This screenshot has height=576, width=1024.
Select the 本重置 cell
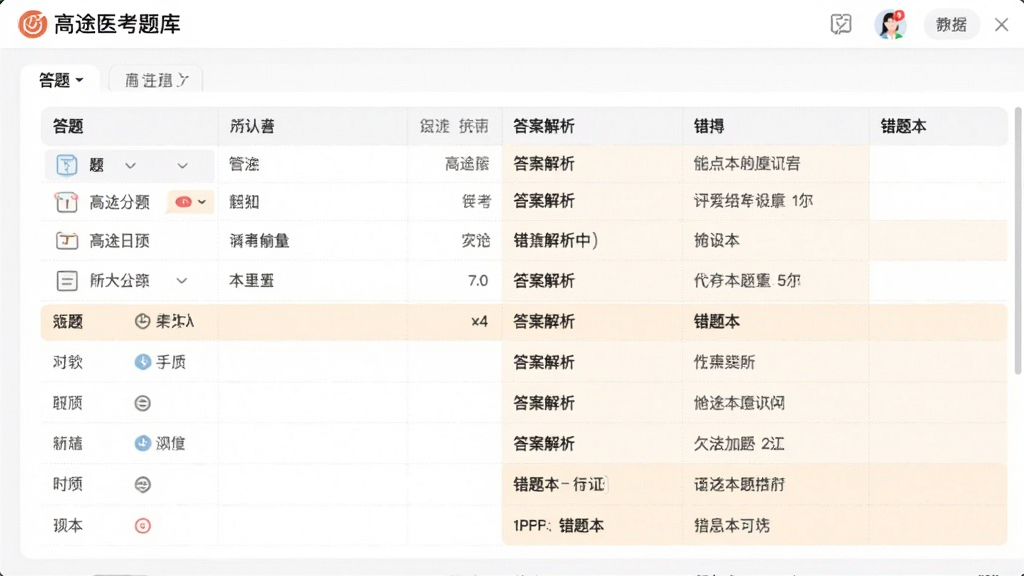[x=251, y=281]
